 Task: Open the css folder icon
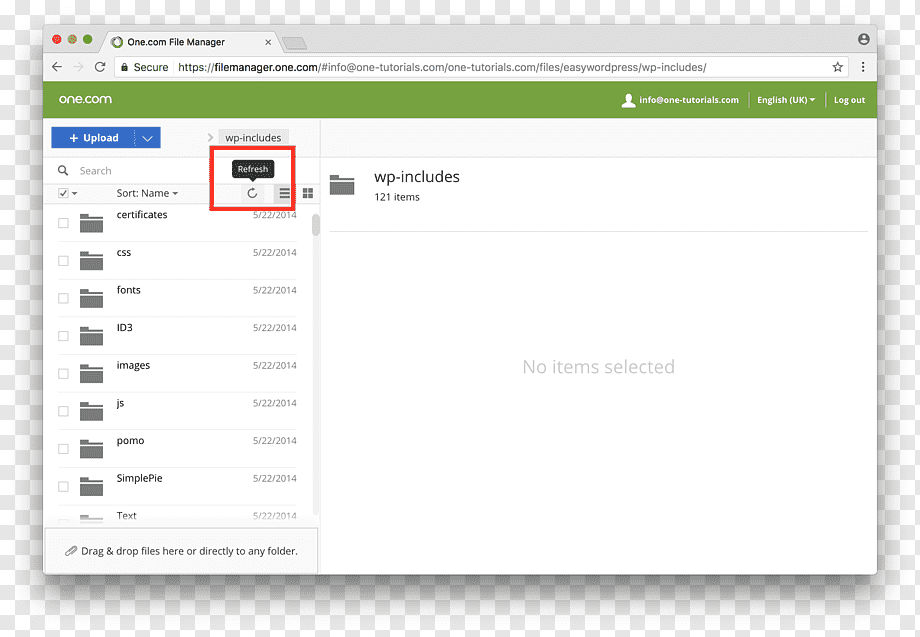click(92, 260)
